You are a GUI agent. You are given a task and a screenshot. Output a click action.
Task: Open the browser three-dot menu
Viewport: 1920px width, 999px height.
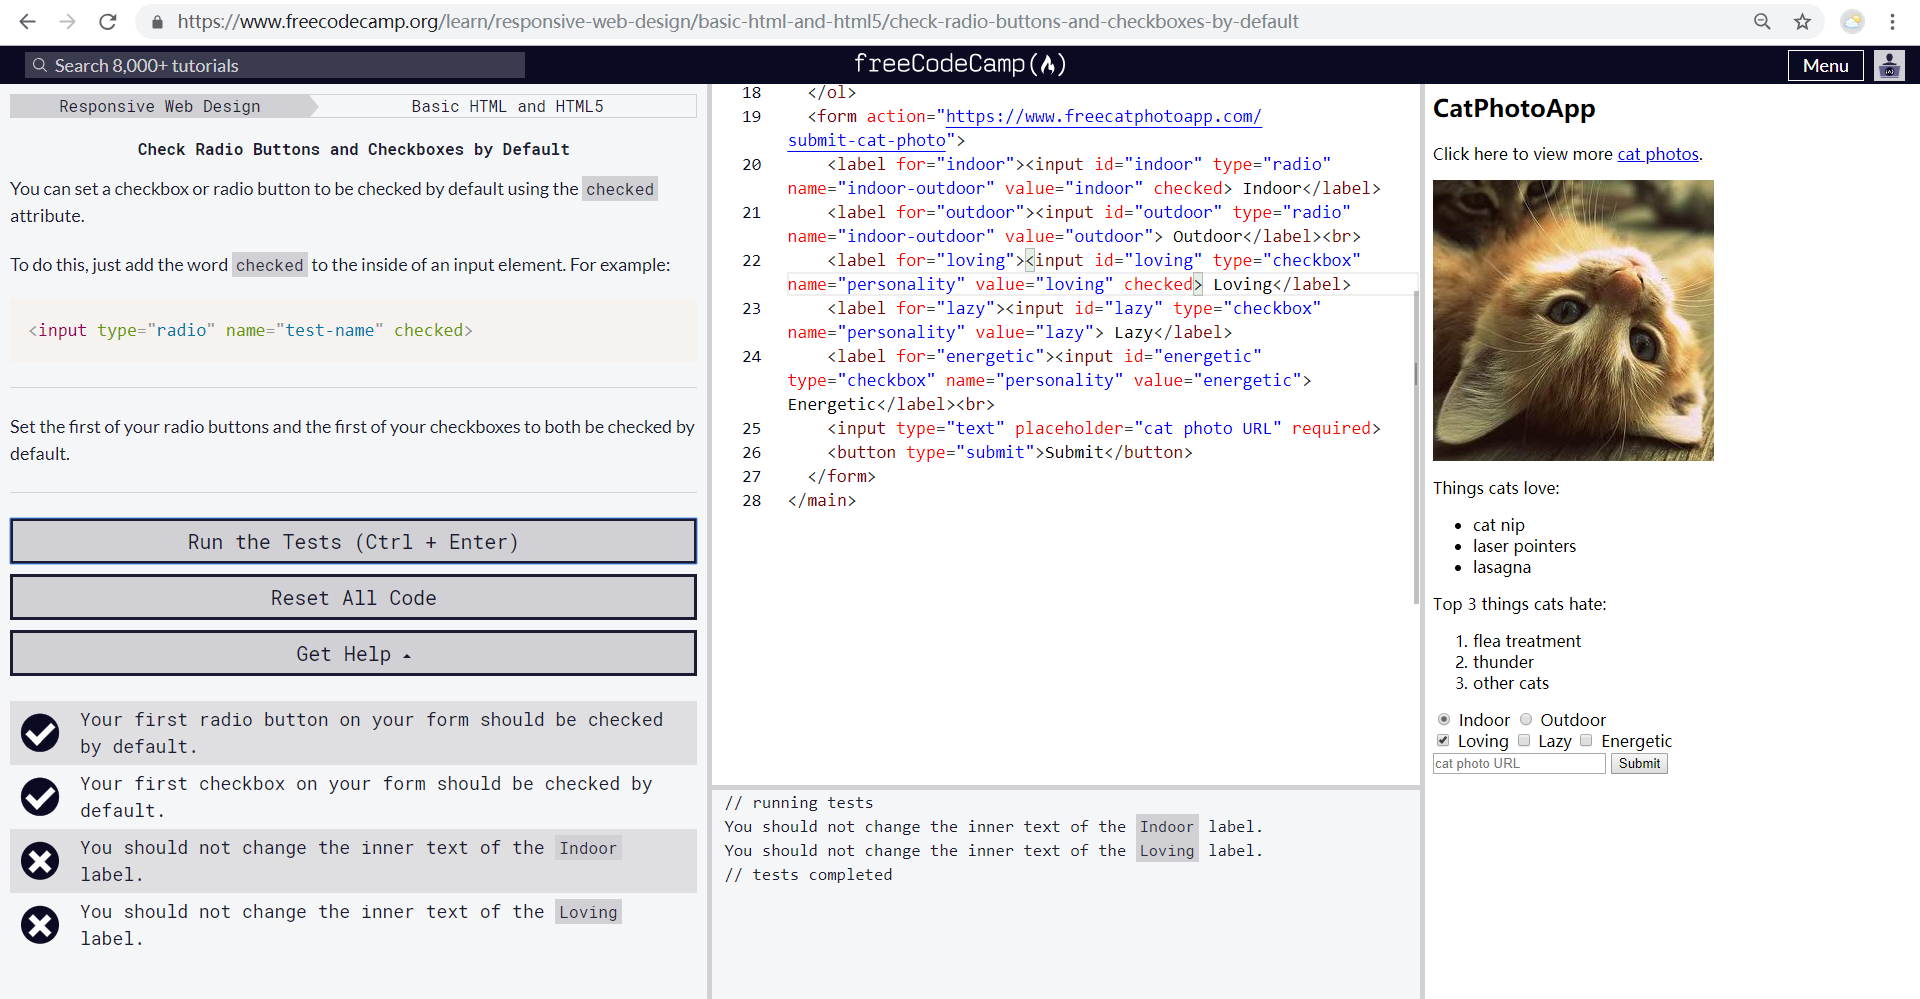1893,21
